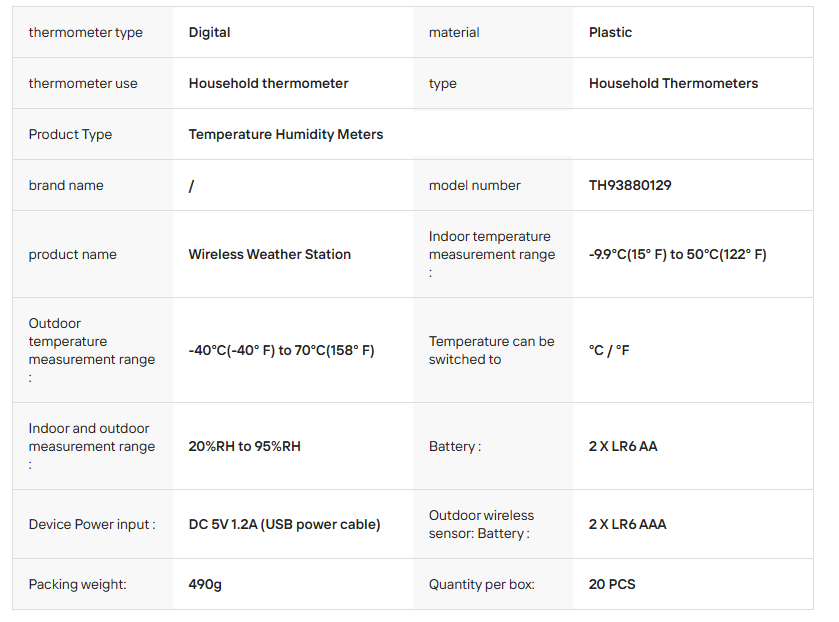Click the '2 X LR6 AA' battery value
The image size is (839, 622).
(x=623, y=447)
